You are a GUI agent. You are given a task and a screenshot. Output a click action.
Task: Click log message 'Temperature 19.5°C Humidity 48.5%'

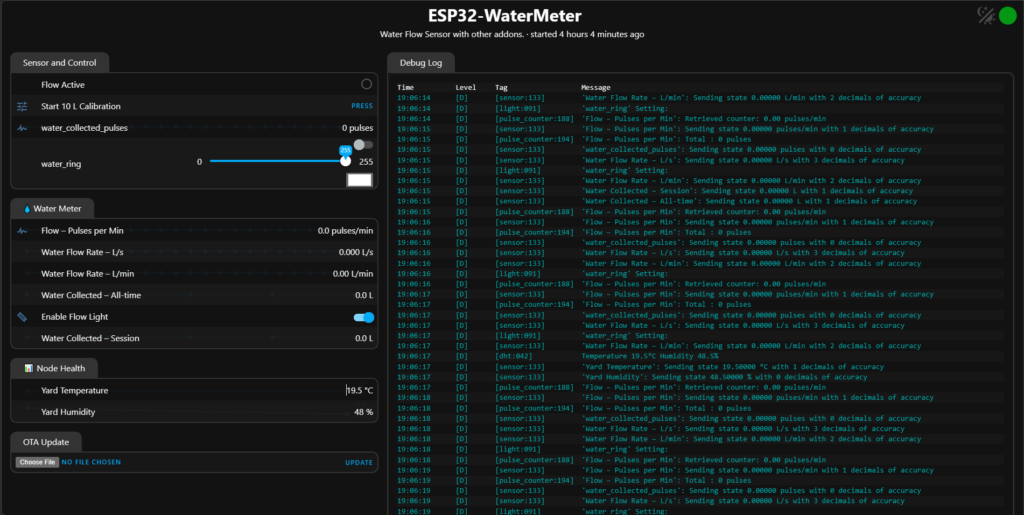pos(650,356)
